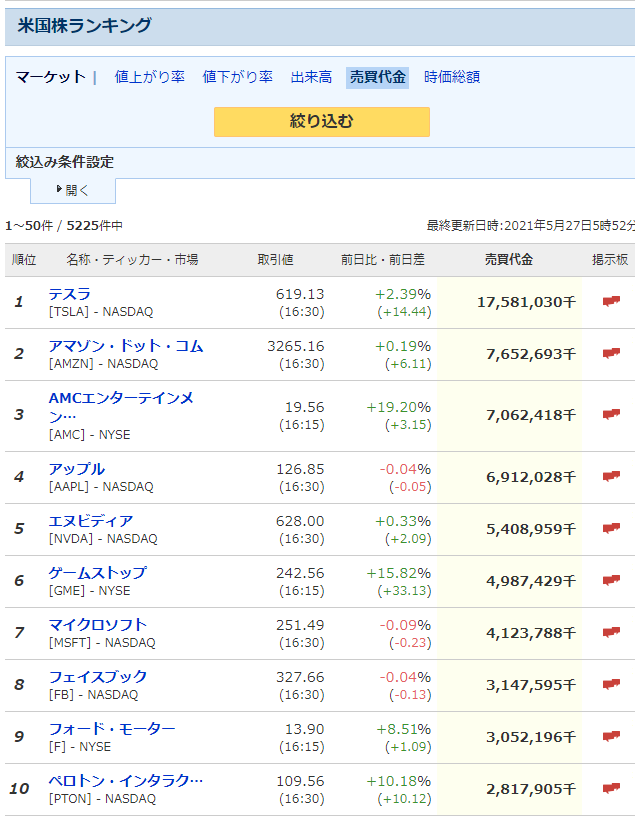Open the ペロトン・インタラク… stock link
This screenshot has width=635, height=816.
click(126, 781)
